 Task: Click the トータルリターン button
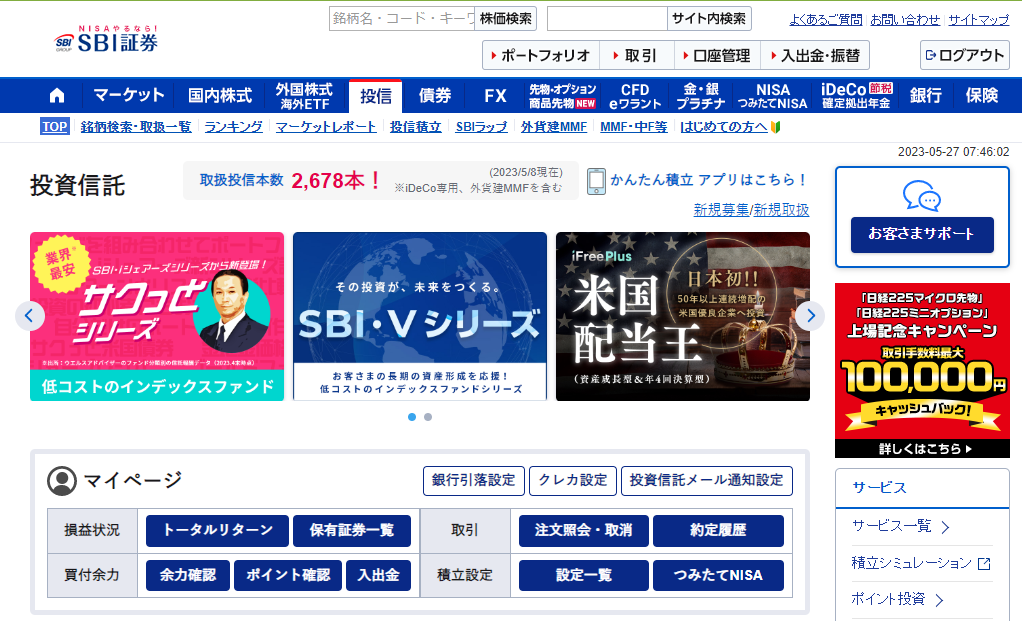(217, 530)
